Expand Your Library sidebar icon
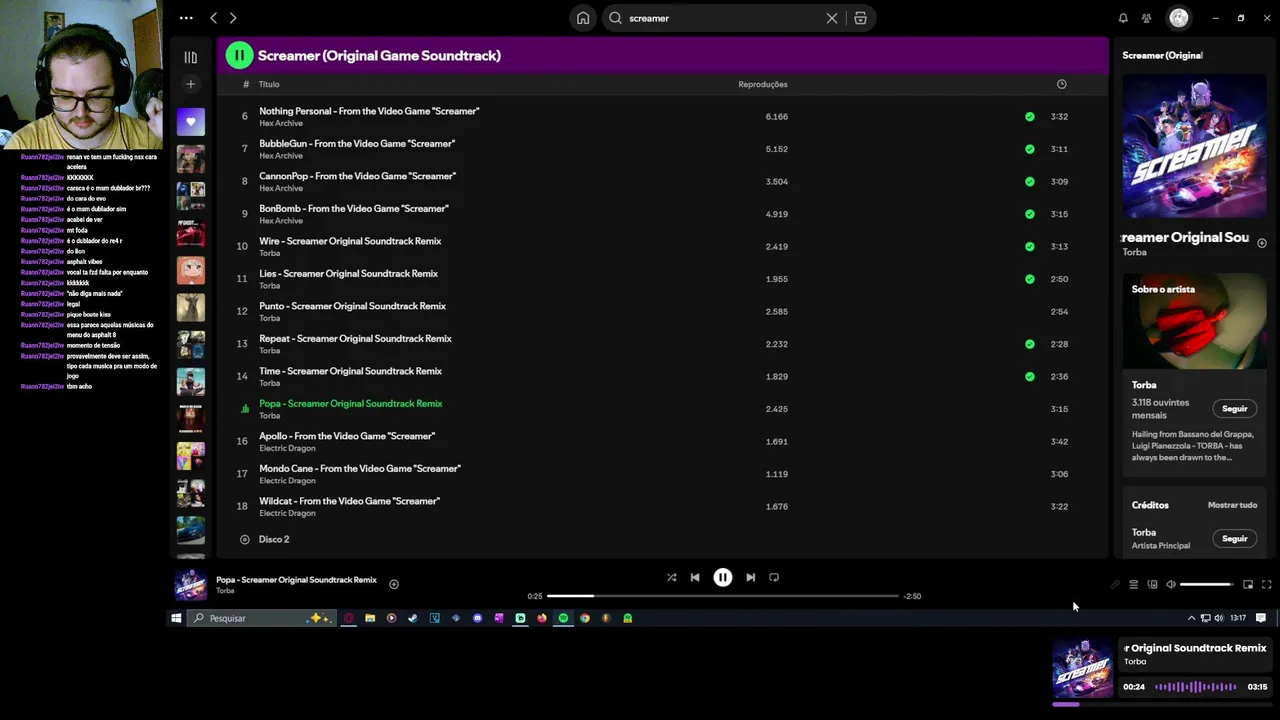Viewport: 1280px width, 720px height. pos(191,57)
